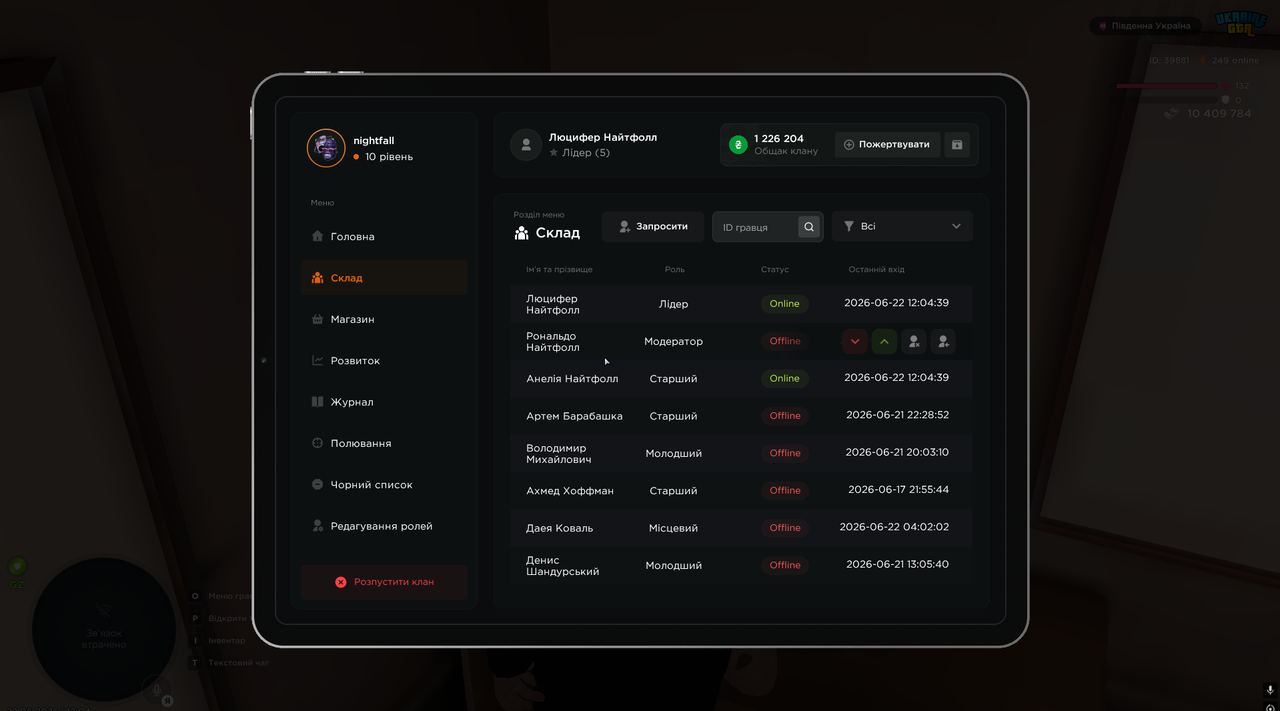The height and width of the screenshot is (711, 1280).
Task: Open the Журнал menu item
Action: coord(384,402)
